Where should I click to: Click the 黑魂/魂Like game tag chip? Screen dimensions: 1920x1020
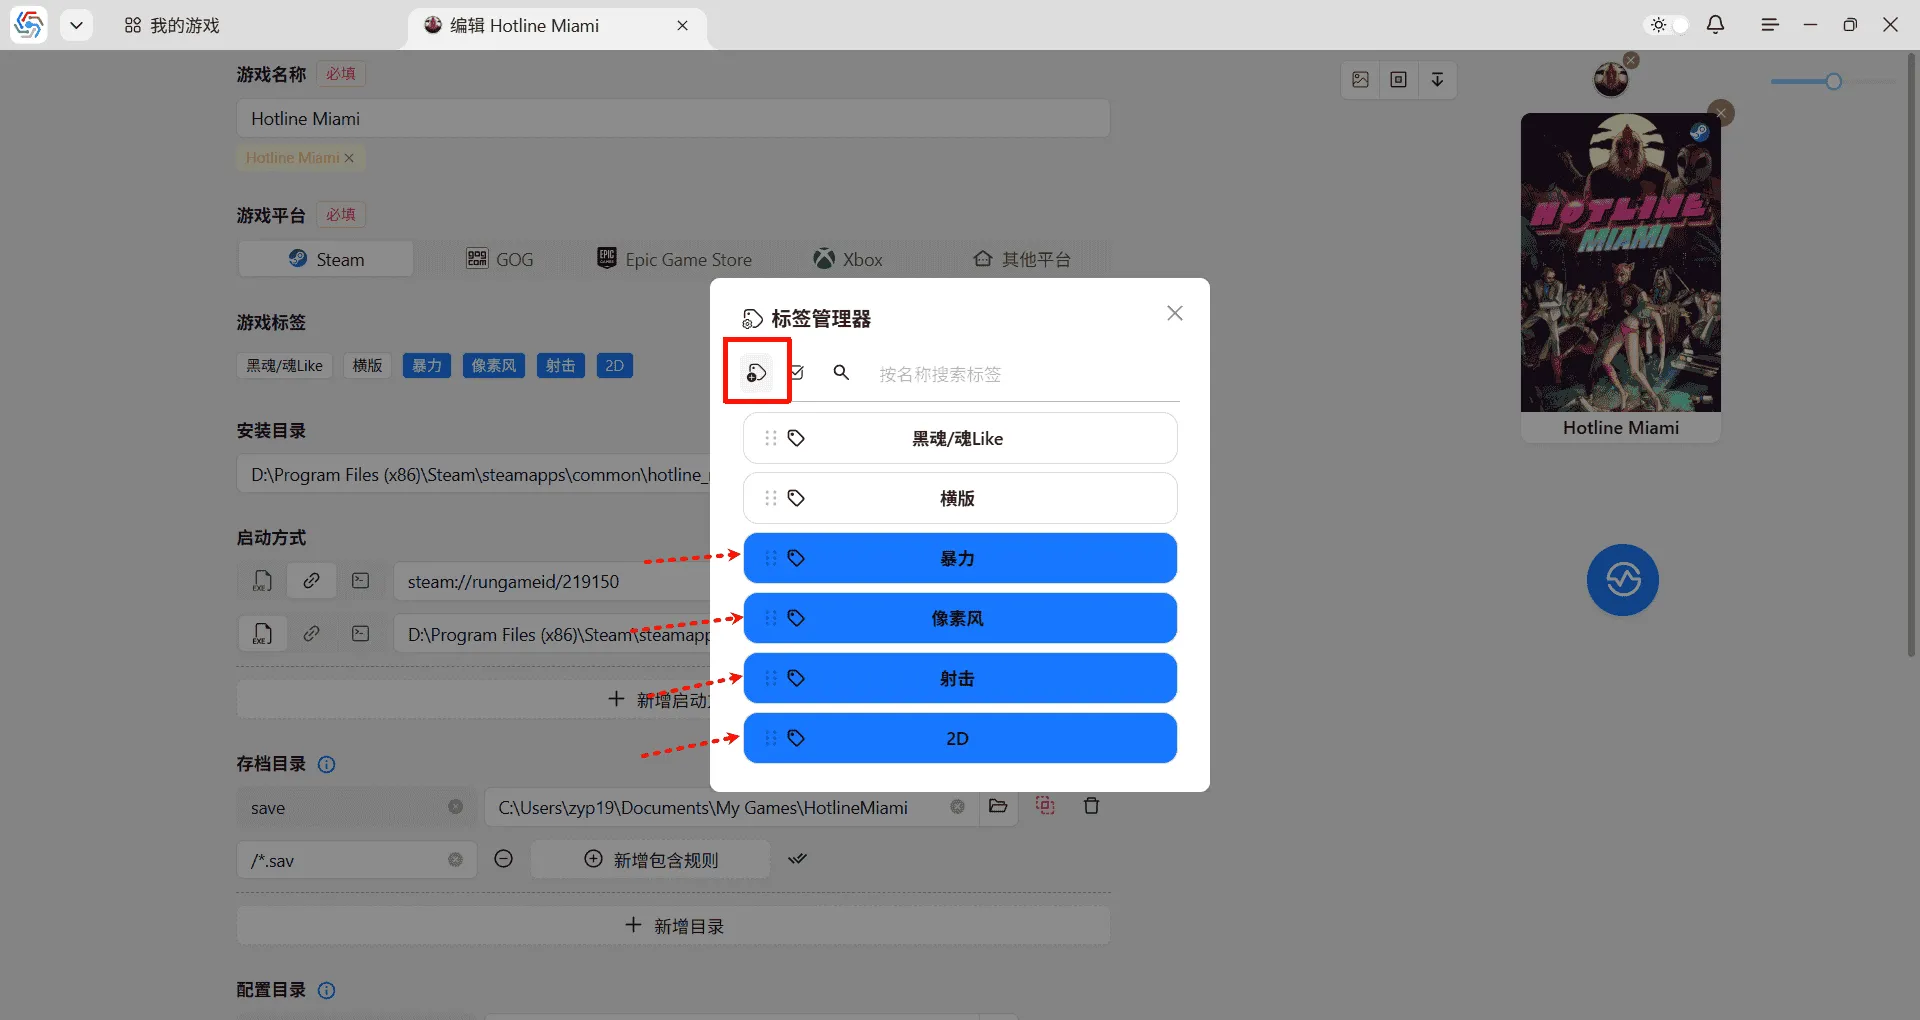(285, 366)
